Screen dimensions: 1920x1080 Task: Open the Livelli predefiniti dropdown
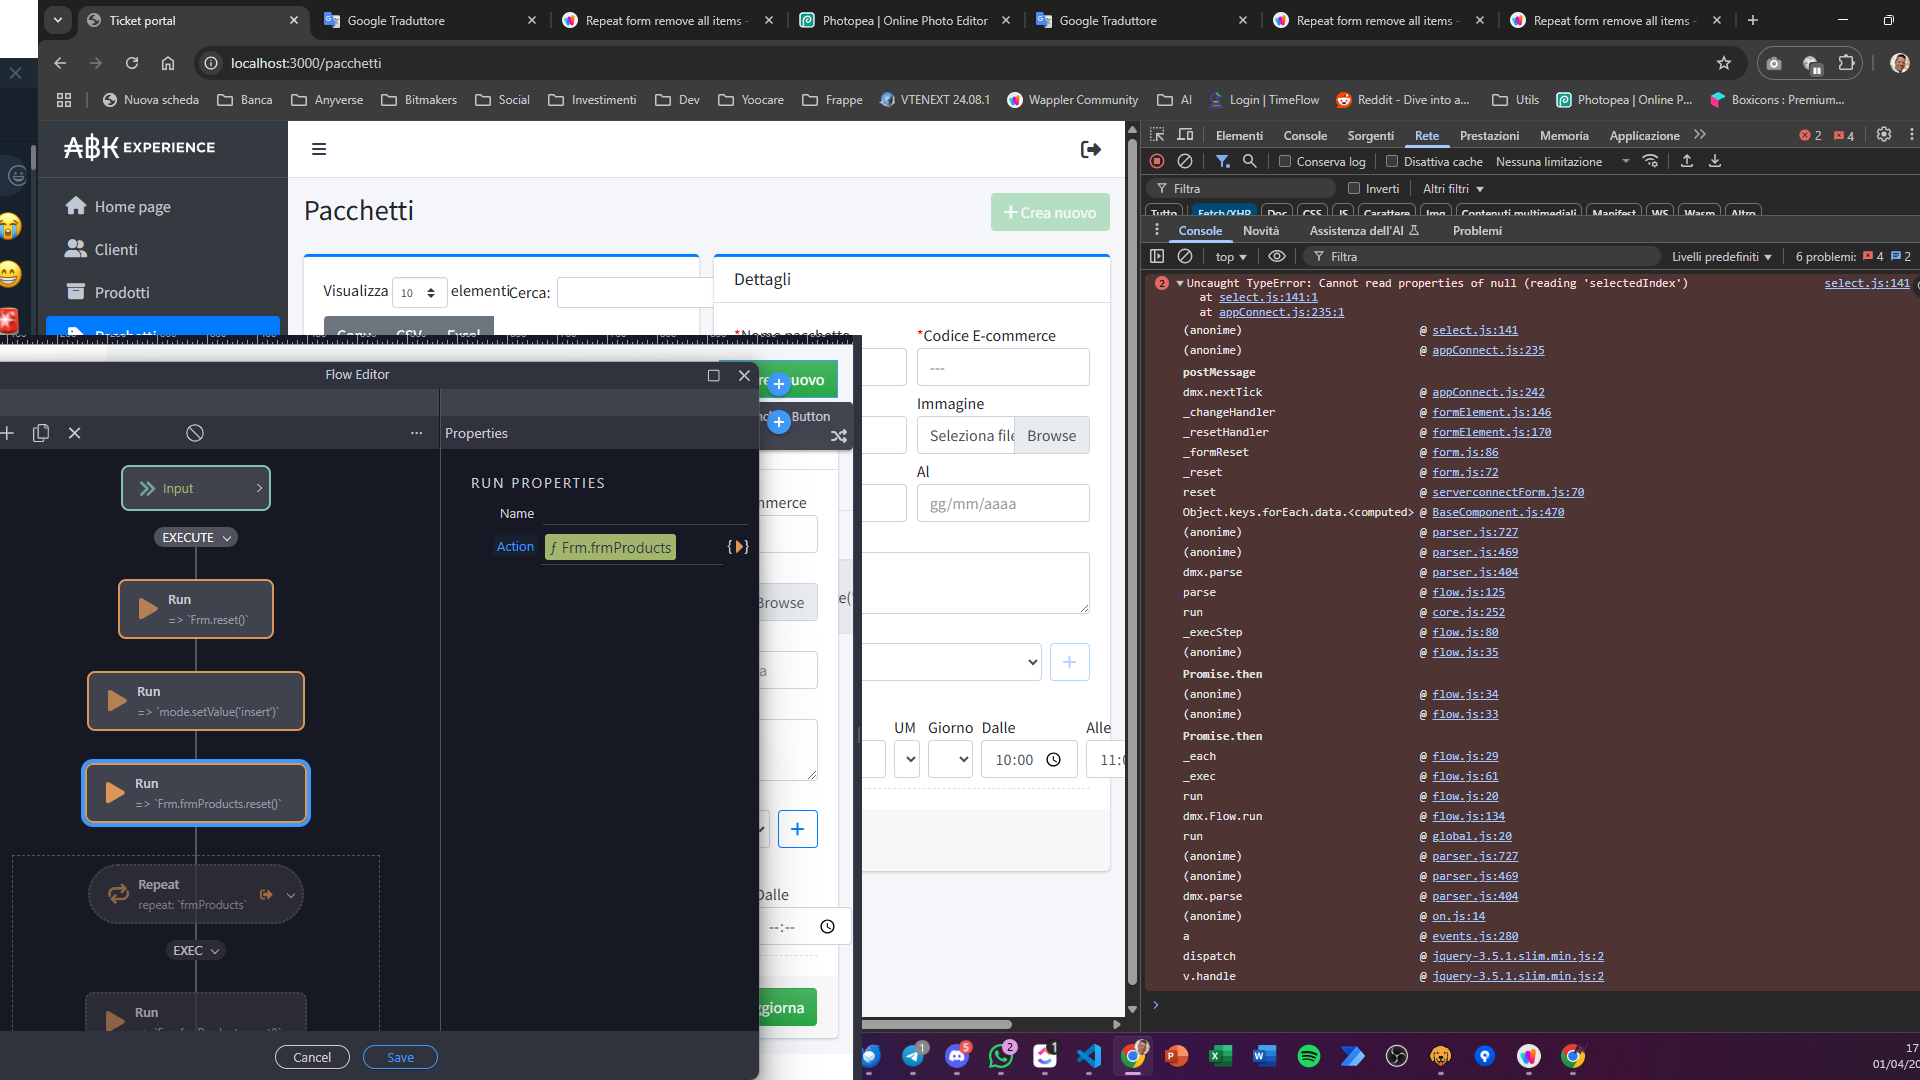[1722, 257]
